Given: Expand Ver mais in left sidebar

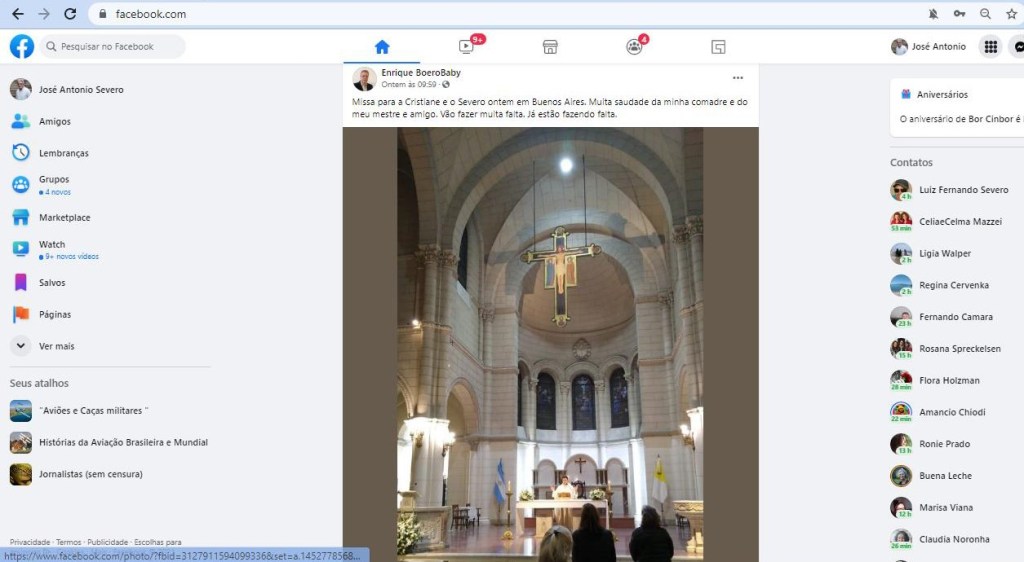Looking at the screenshot, I should click(x=56, y=346).
